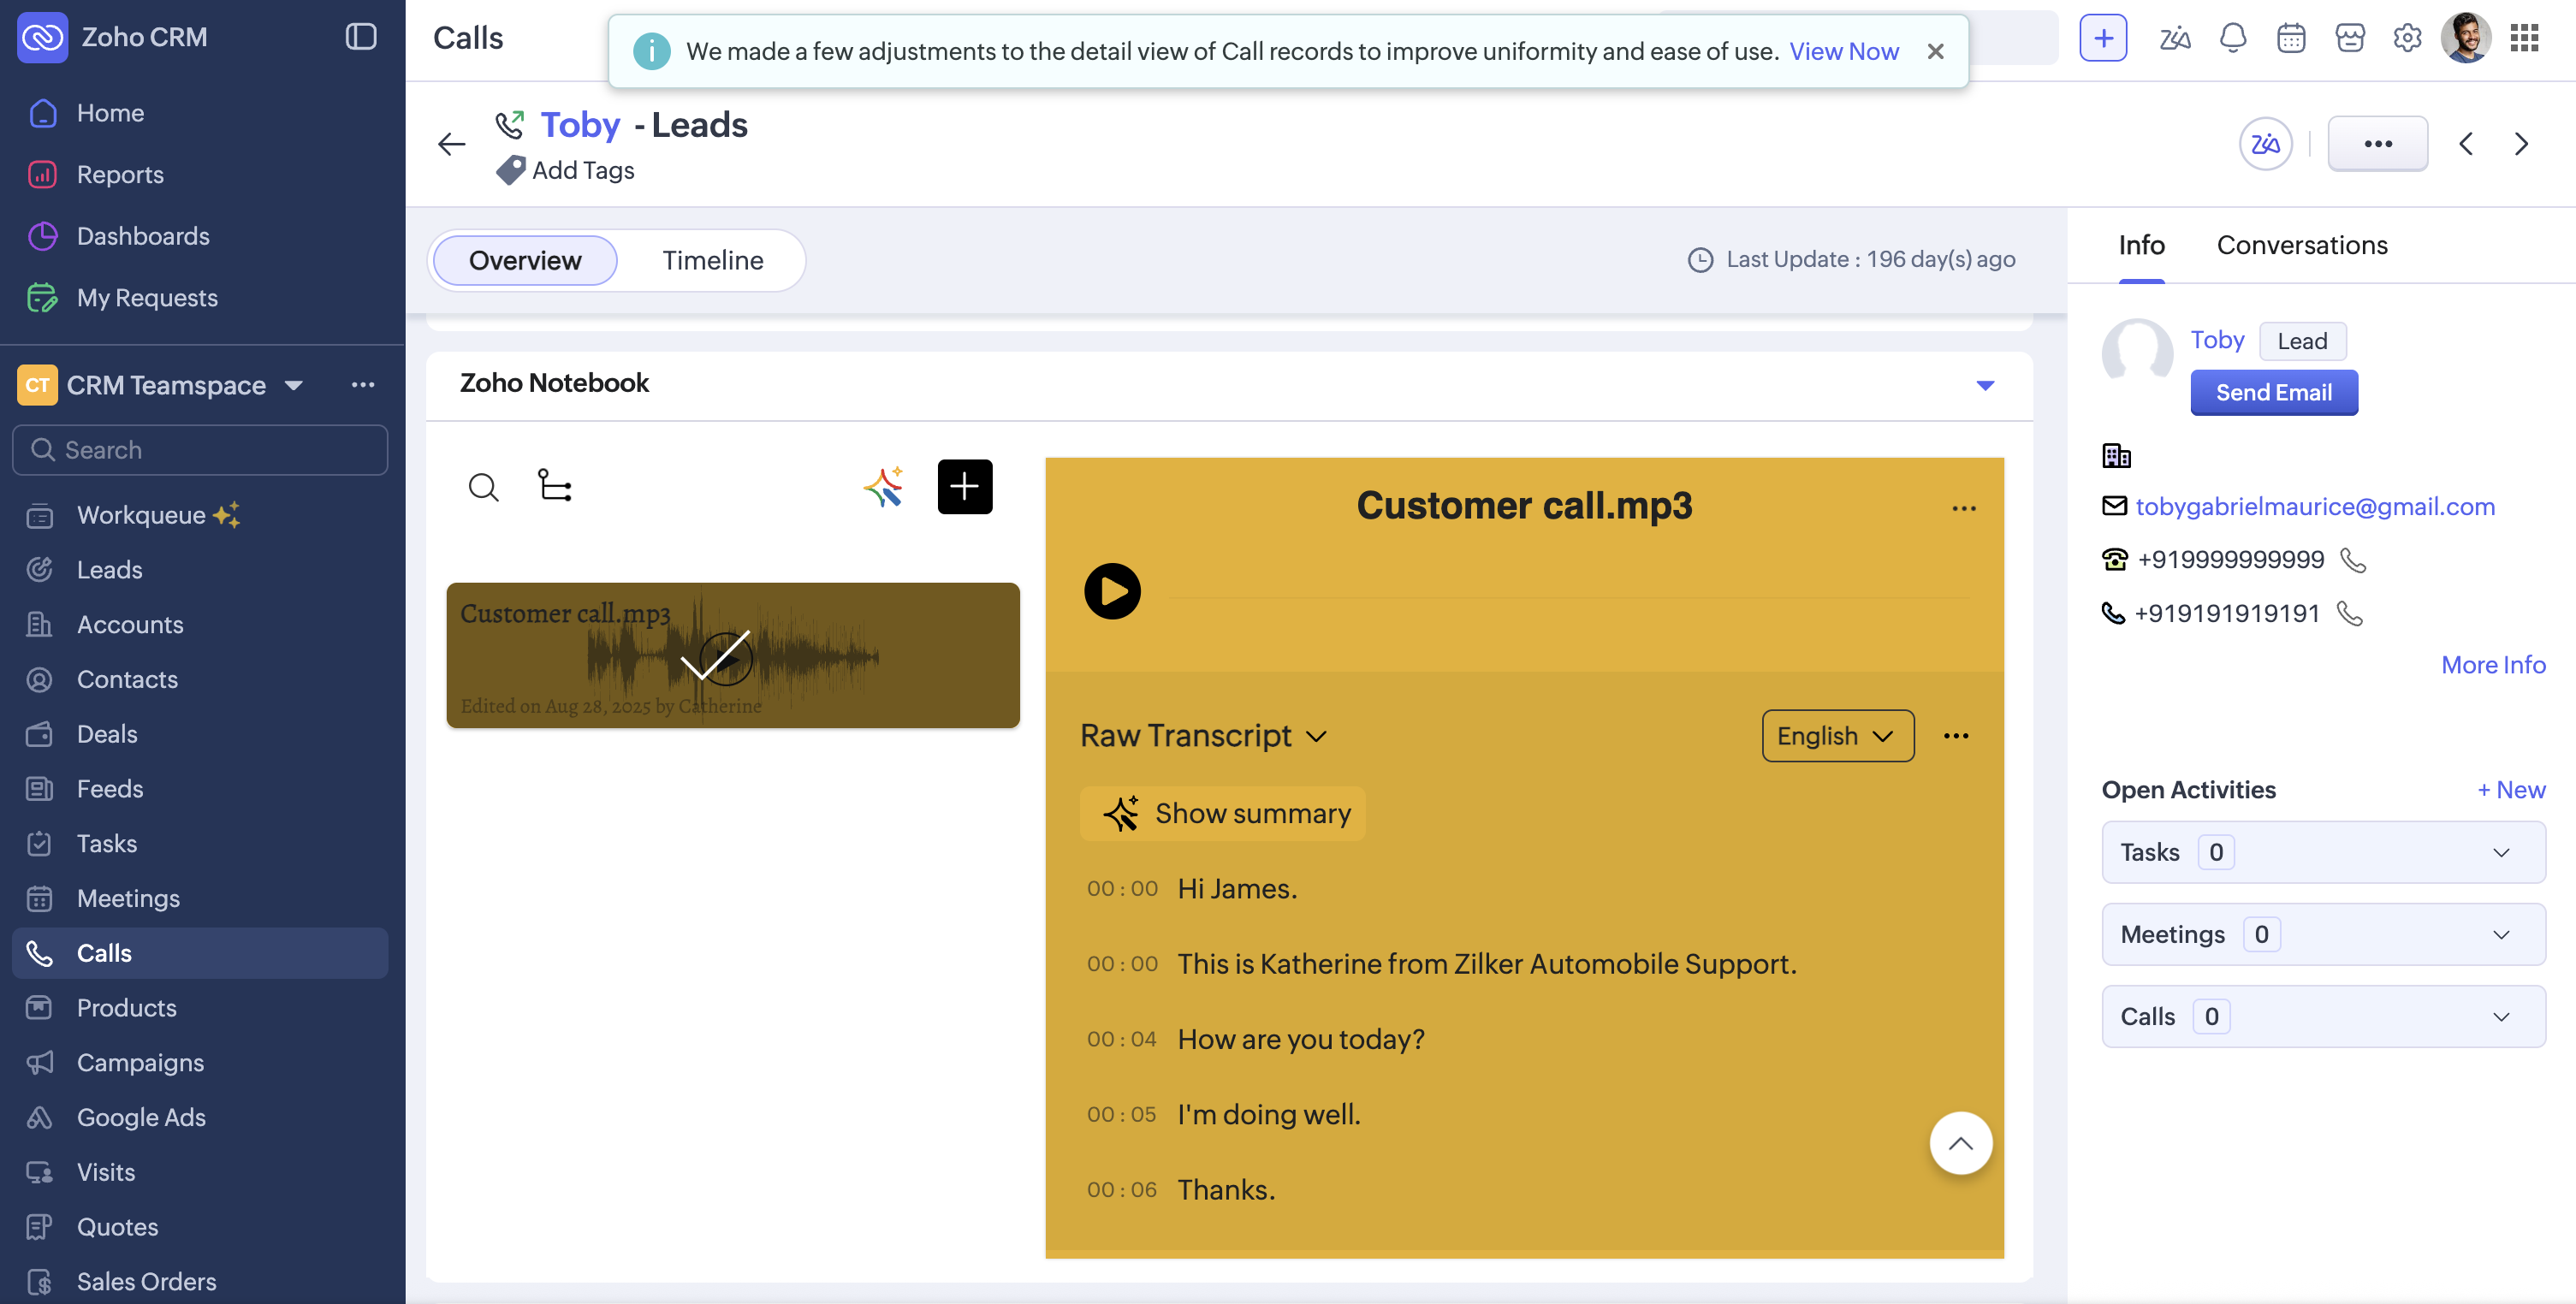Image resolution: width=2576 pixels, height=1304 pixels.
Task: Open Deals module in sidebar
Action: 107,733
